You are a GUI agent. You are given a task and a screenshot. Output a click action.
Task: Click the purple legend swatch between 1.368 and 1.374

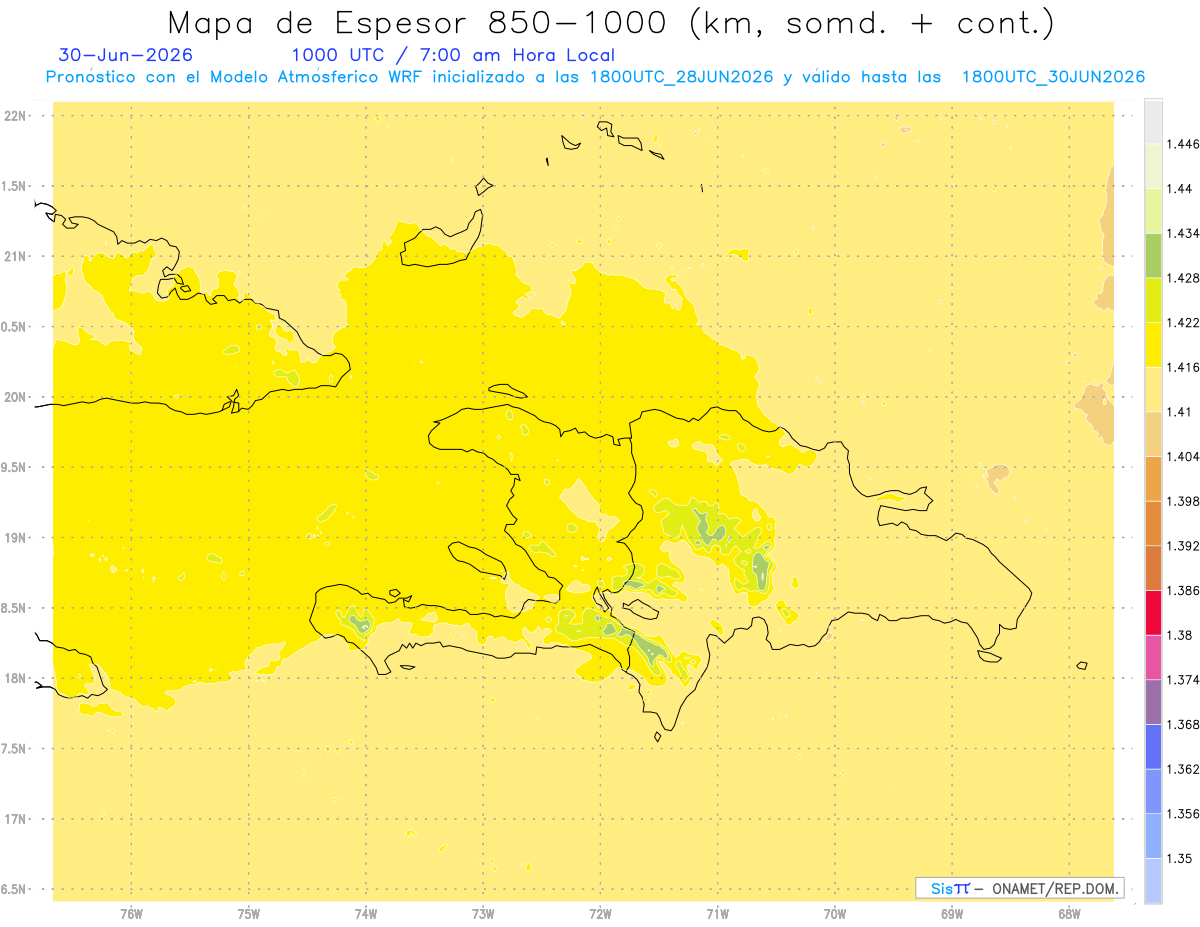1153,702
